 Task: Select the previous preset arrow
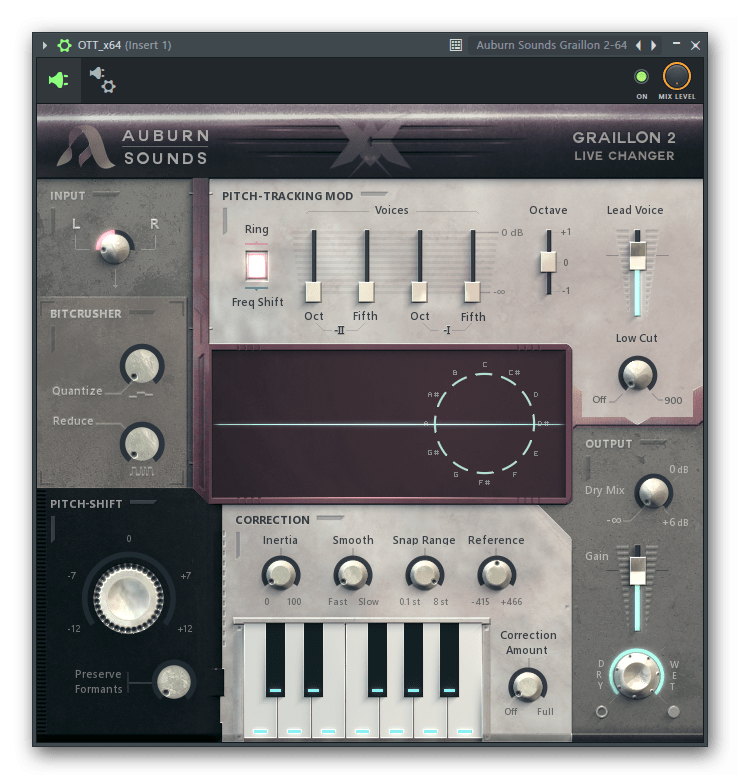[639, 45]
